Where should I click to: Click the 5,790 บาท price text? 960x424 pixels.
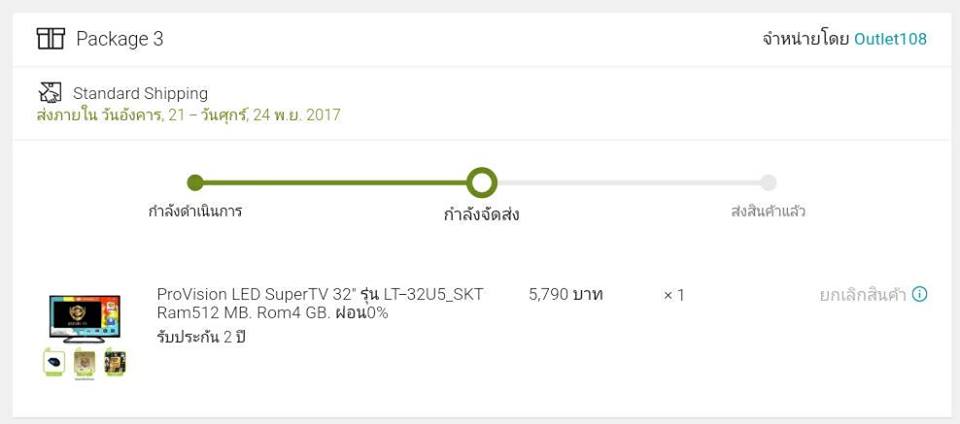pos(566,295)
